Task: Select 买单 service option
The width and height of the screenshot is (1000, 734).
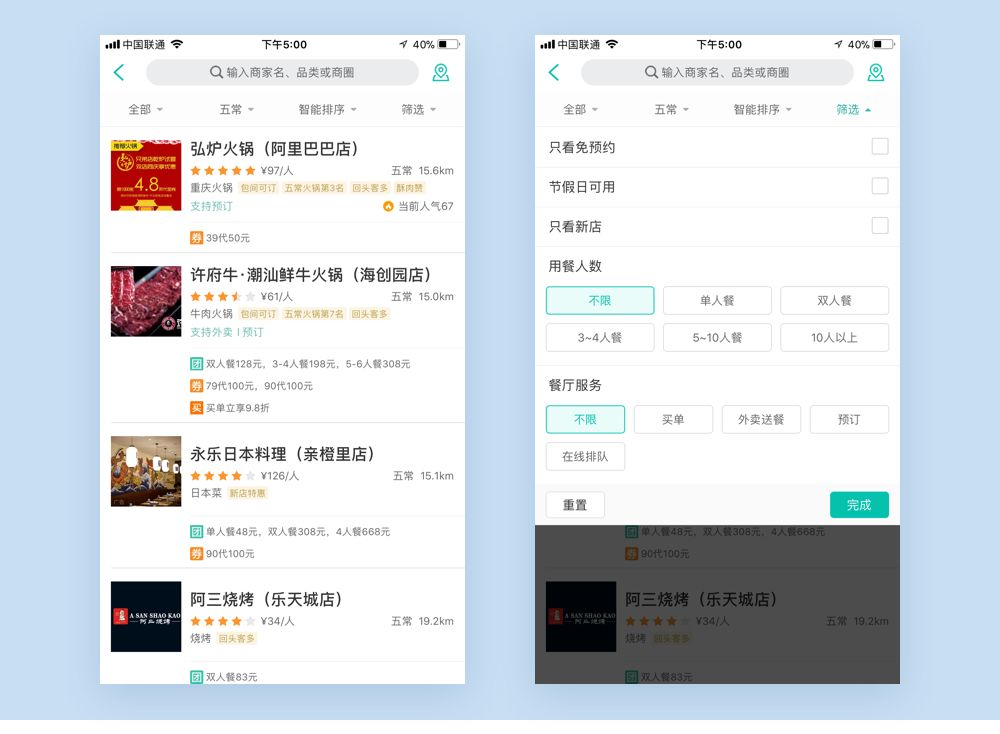Action: (673, 420)
